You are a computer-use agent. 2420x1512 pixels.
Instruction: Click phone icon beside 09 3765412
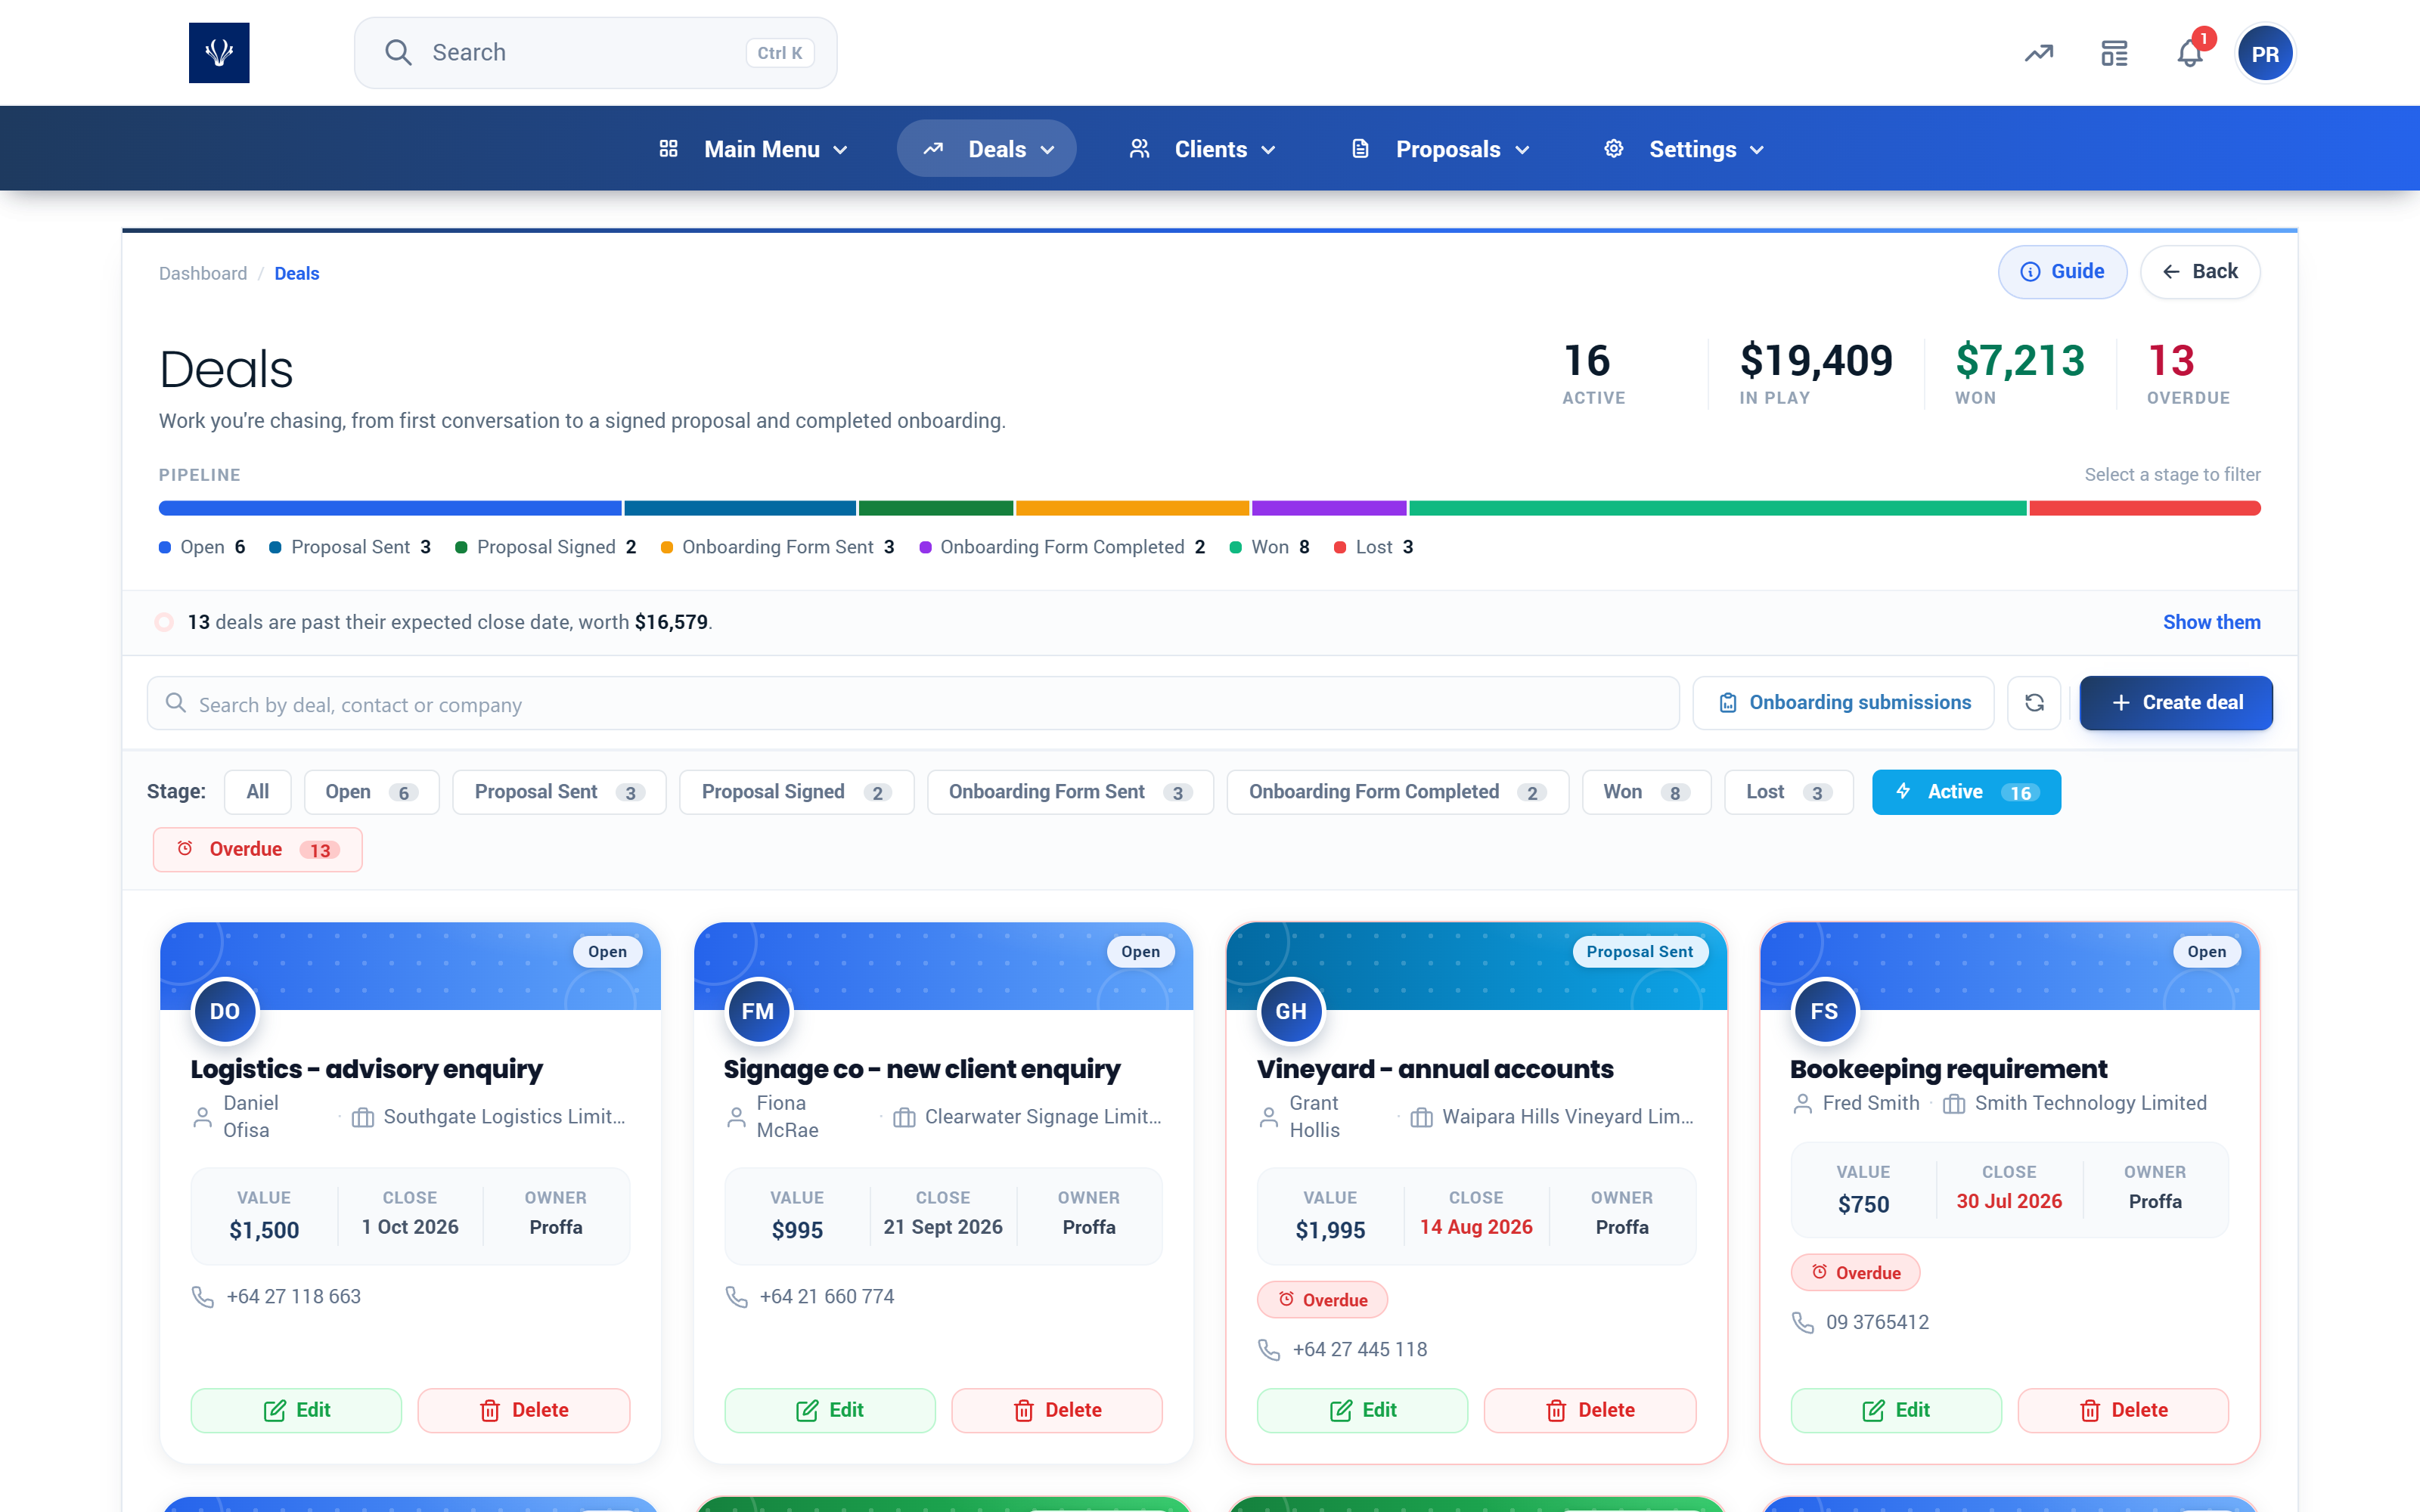[x=1803, y=1323]
